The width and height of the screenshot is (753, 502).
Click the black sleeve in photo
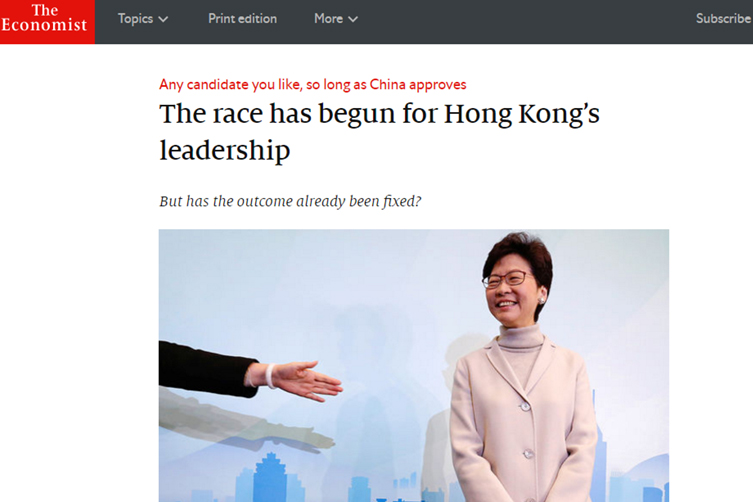point(206,369)
